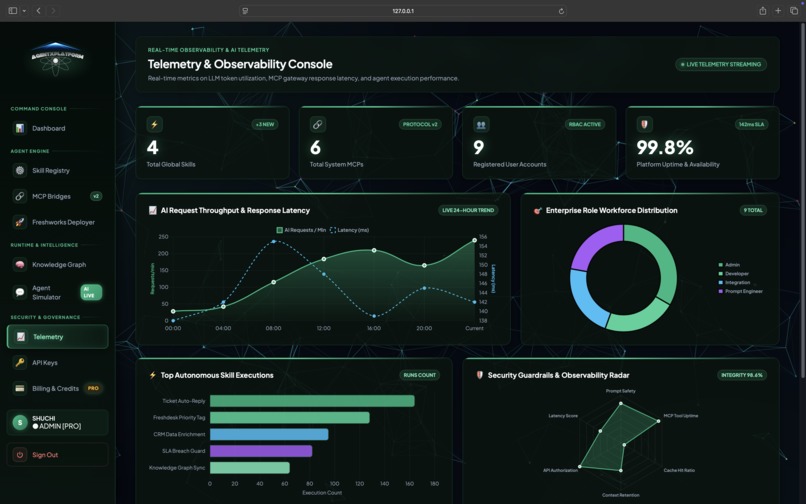
Task: Toggle Latency (ms) legend series
Action: click(x=350, y=230)
